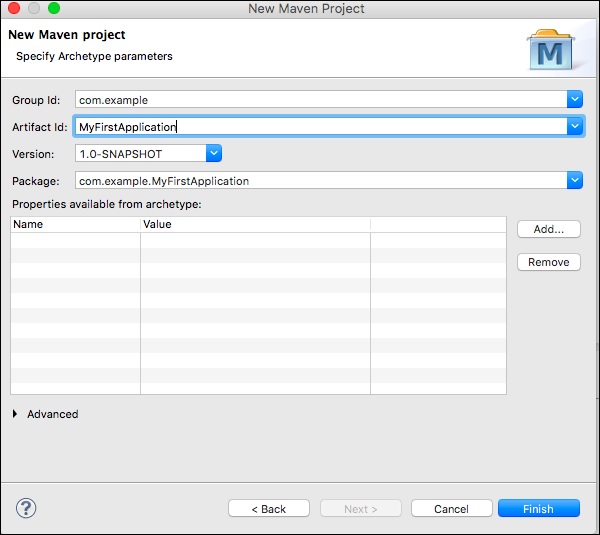The image size is (600, 535).
Task: Close the New Maven Project window
Action: tap(14, 9)
